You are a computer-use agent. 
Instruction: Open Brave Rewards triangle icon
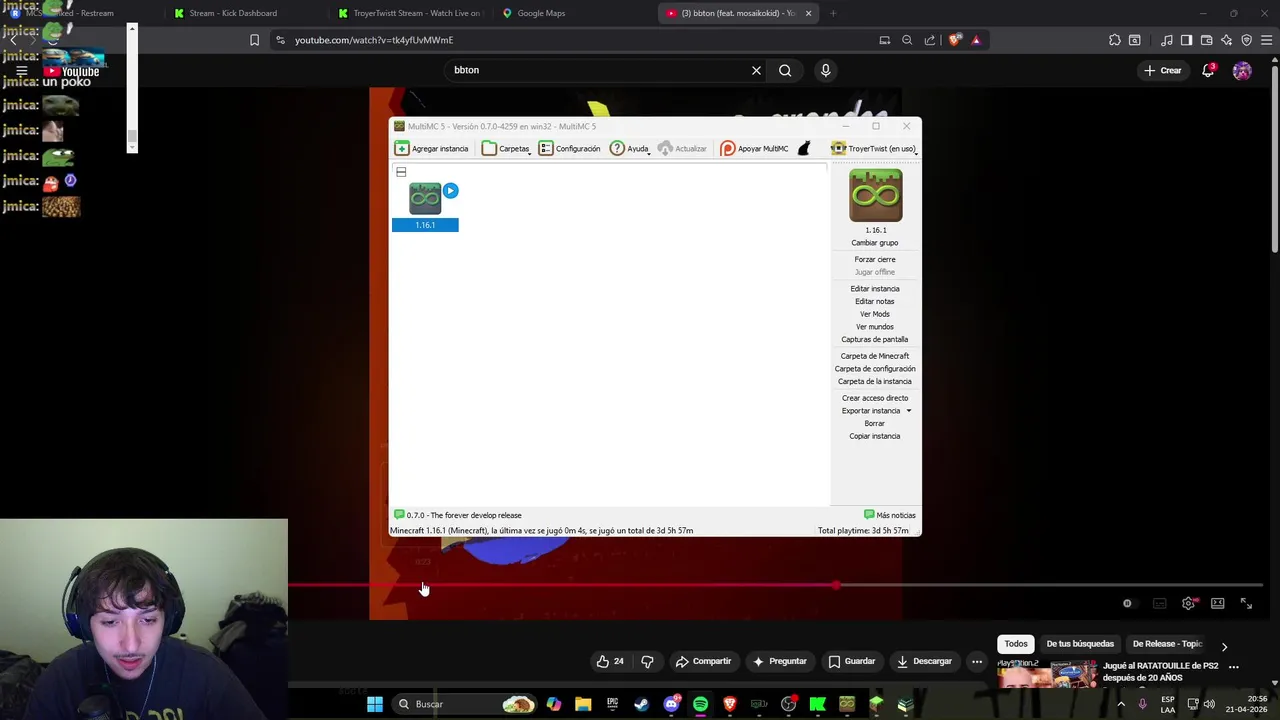pyautogui.click(x=976, y=40)
